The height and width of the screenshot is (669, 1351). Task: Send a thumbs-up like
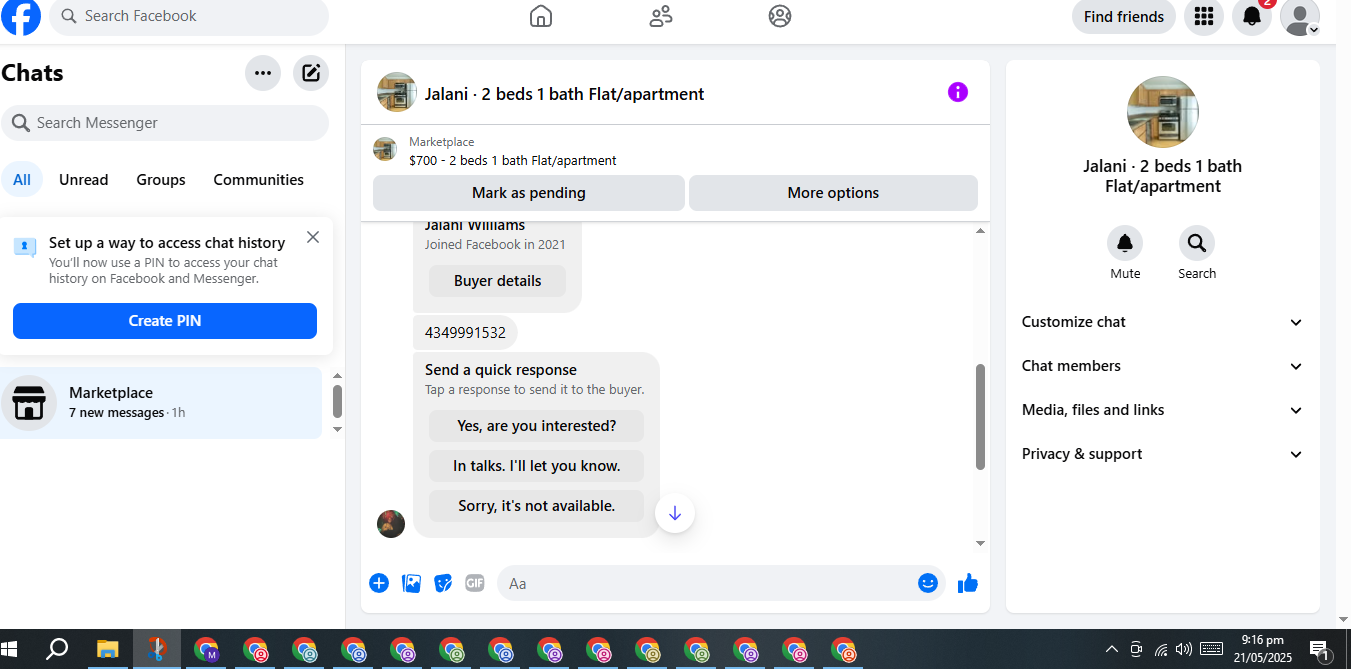pyautogui.click(x=968, y=583)
